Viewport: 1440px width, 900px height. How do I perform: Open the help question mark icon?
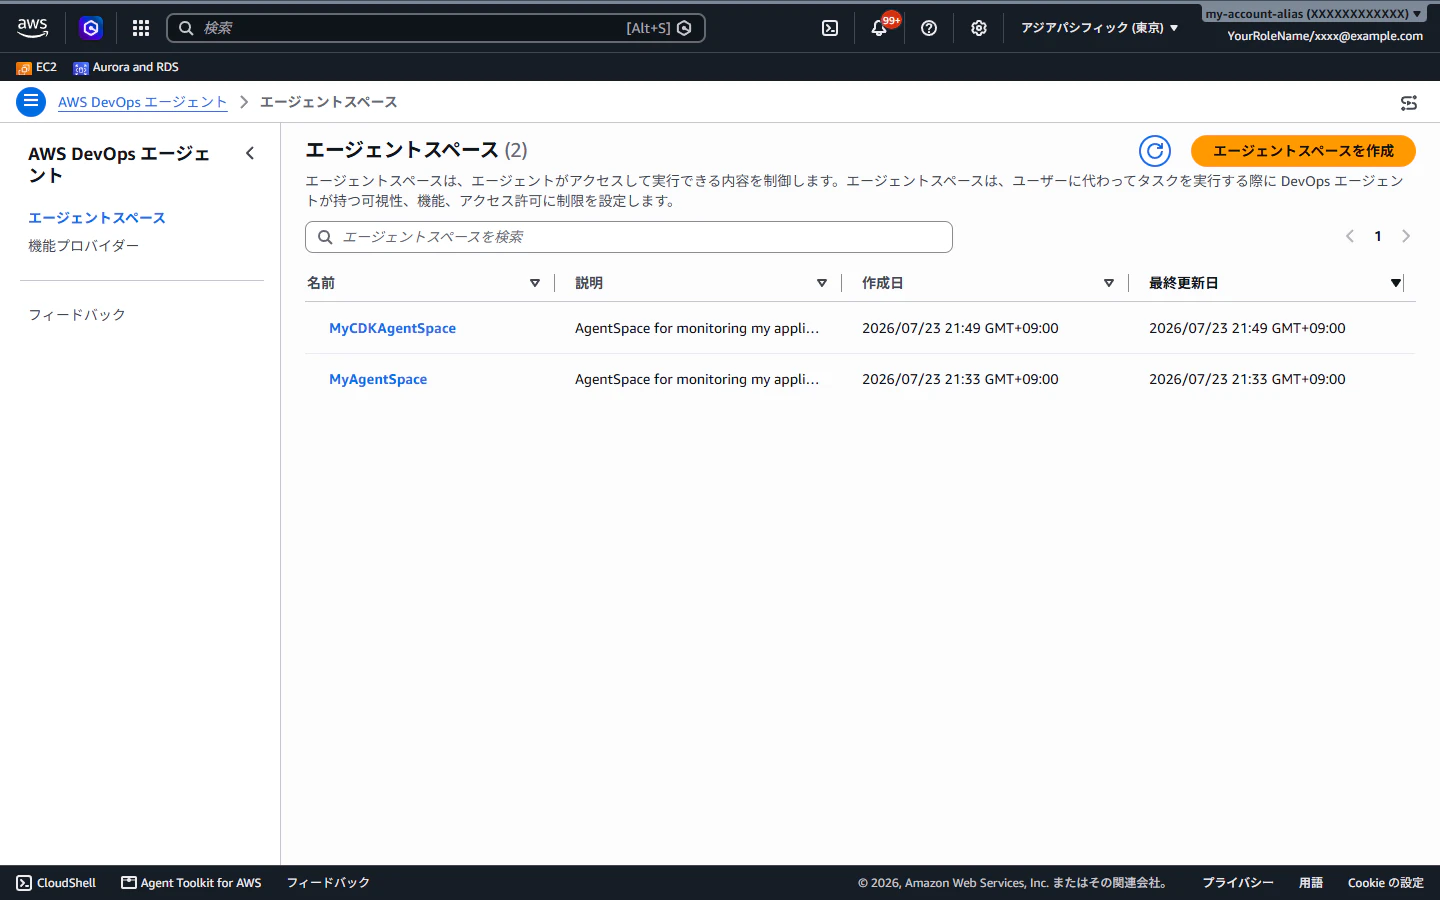click(x=929, y=28)
